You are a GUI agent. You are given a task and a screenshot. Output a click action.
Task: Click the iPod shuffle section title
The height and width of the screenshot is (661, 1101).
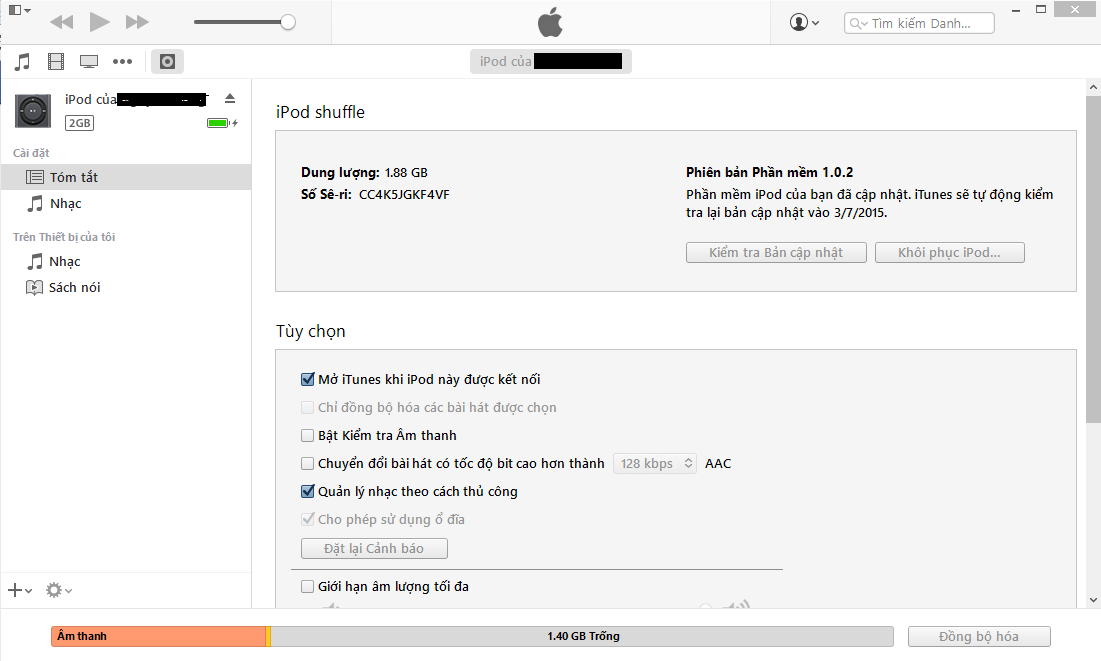tap(320, 112)
